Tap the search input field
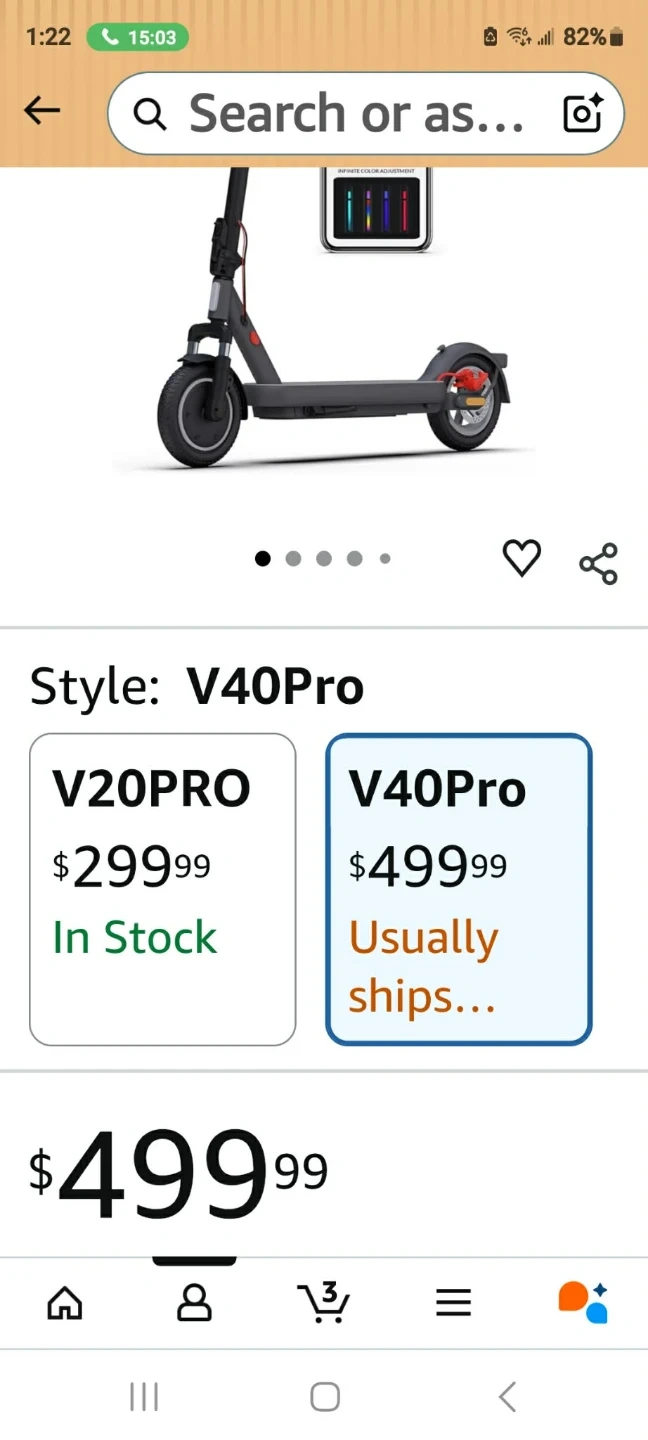The height and width of the screenshot is (1440, 648). click(355, 114)
